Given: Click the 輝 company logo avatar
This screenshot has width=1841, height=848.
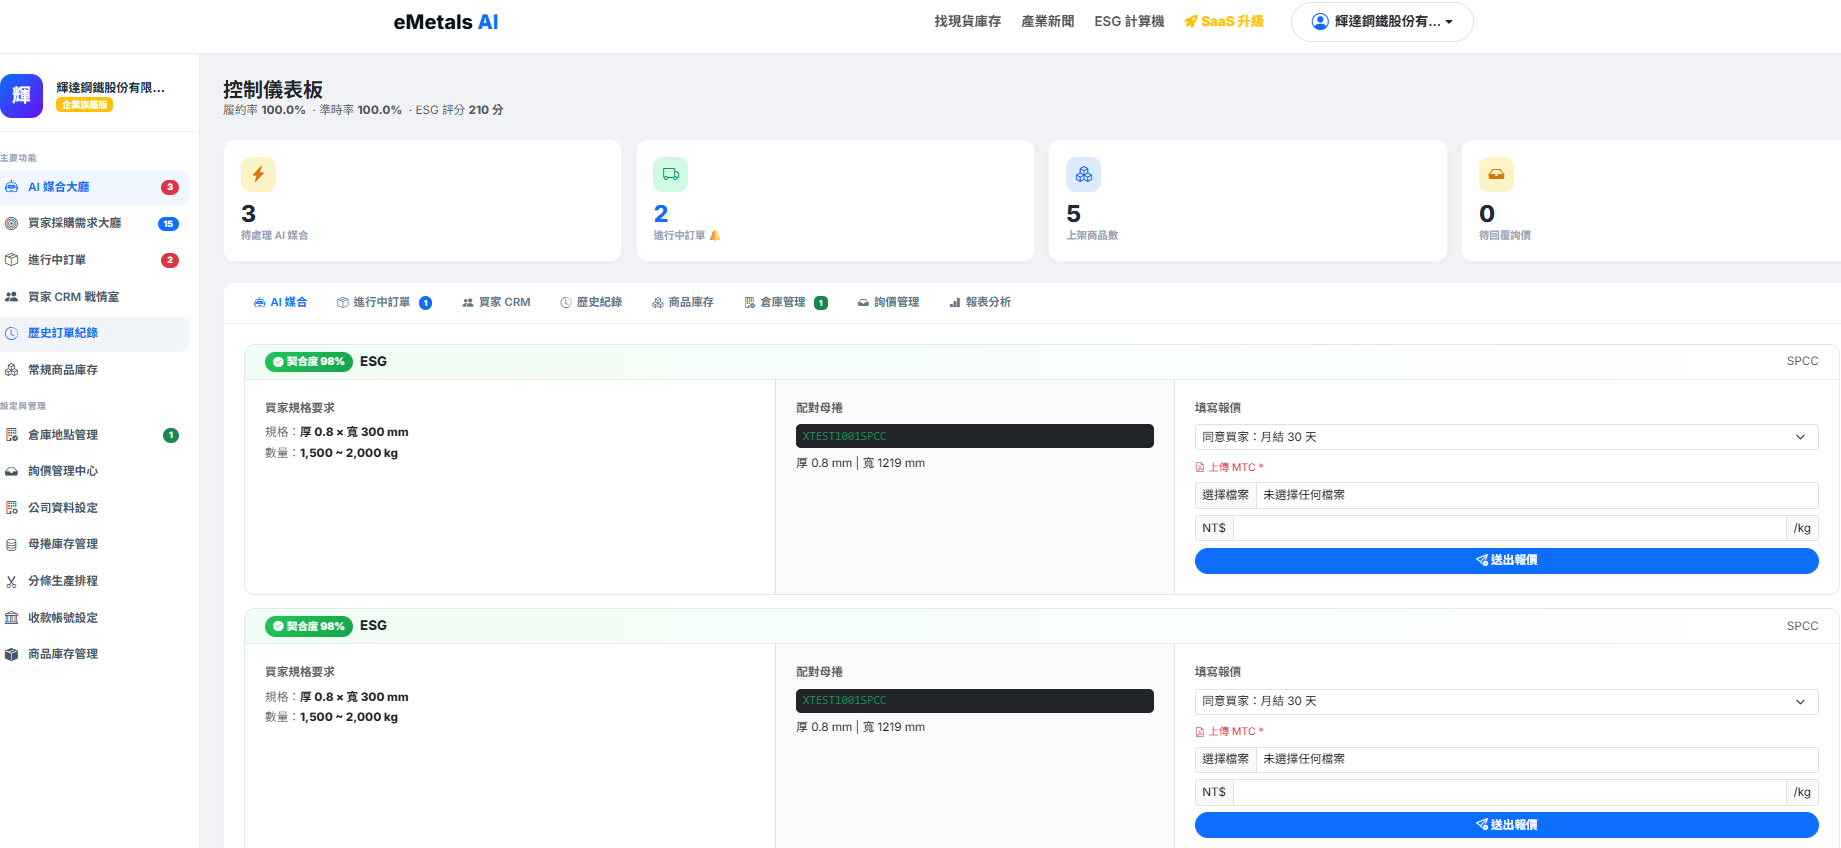Looking at the screenshot, I should pos(21,96).
